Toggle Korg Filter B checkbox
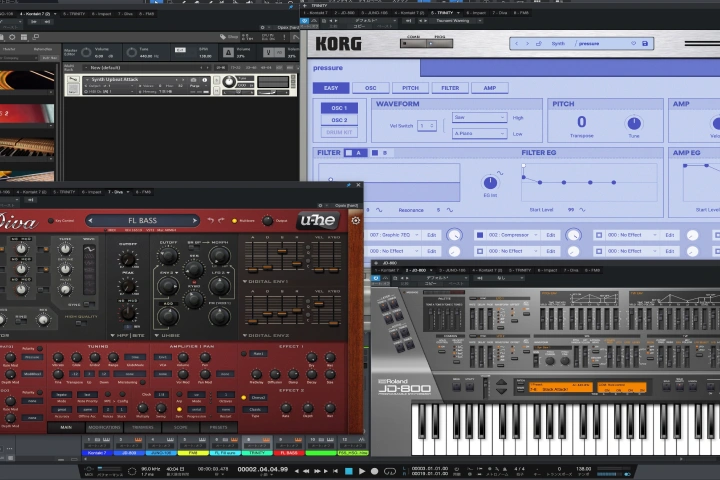 (x=375, y=152)
